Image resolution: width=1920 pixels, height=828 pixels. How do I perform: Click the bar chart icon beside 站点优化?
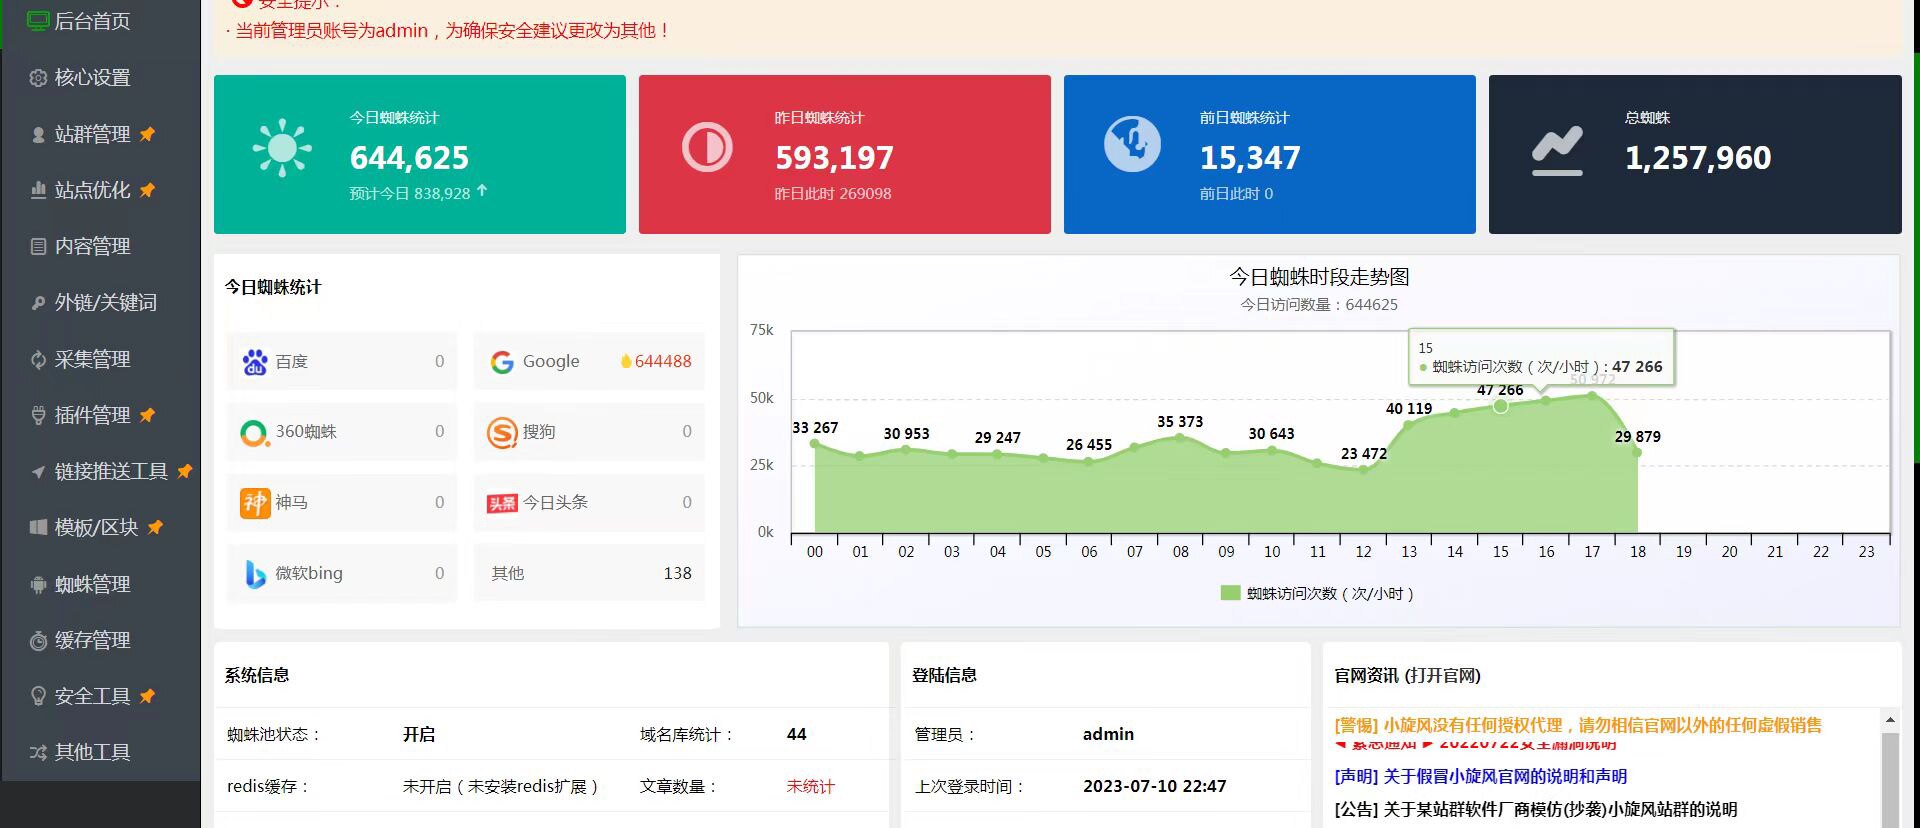point(38,190)
